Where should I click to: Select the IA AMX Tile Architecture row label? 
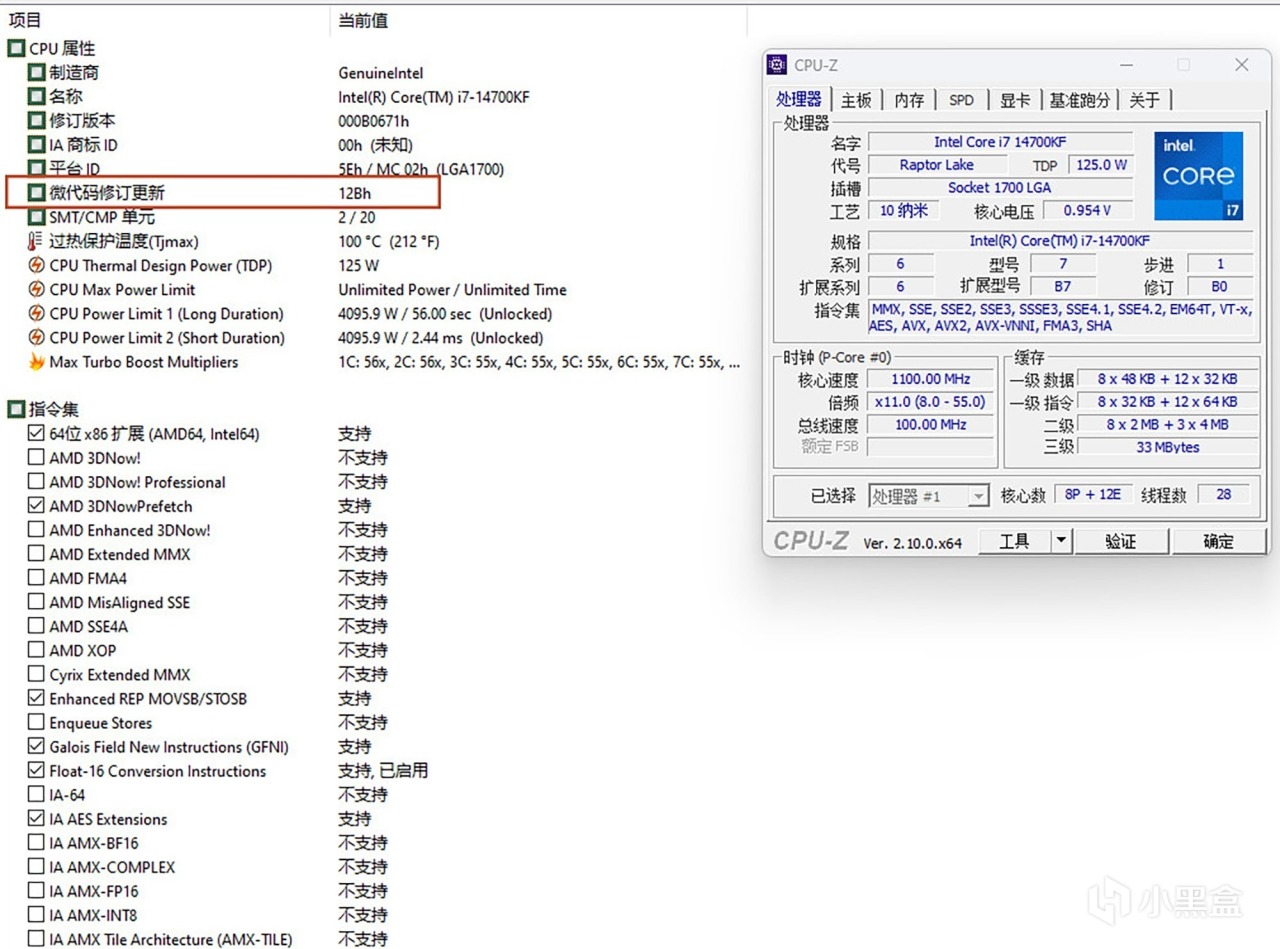coord(171,940)
